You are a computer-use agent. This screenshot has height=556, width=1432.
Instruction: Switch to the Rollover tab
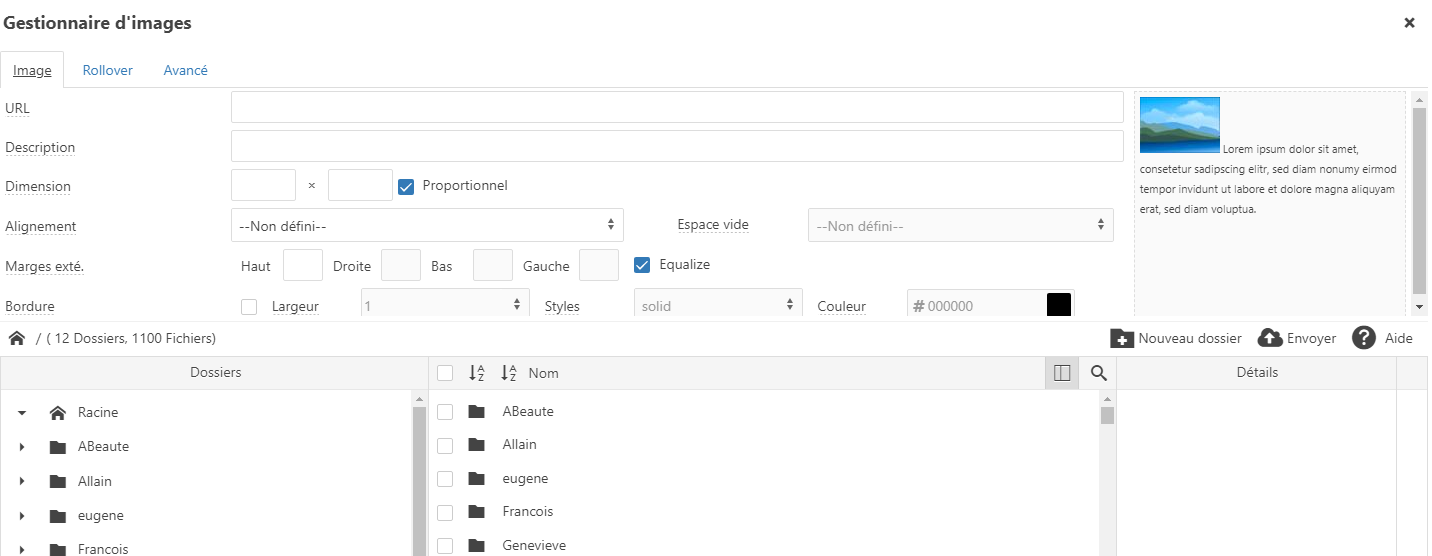[x=107, y=70]
